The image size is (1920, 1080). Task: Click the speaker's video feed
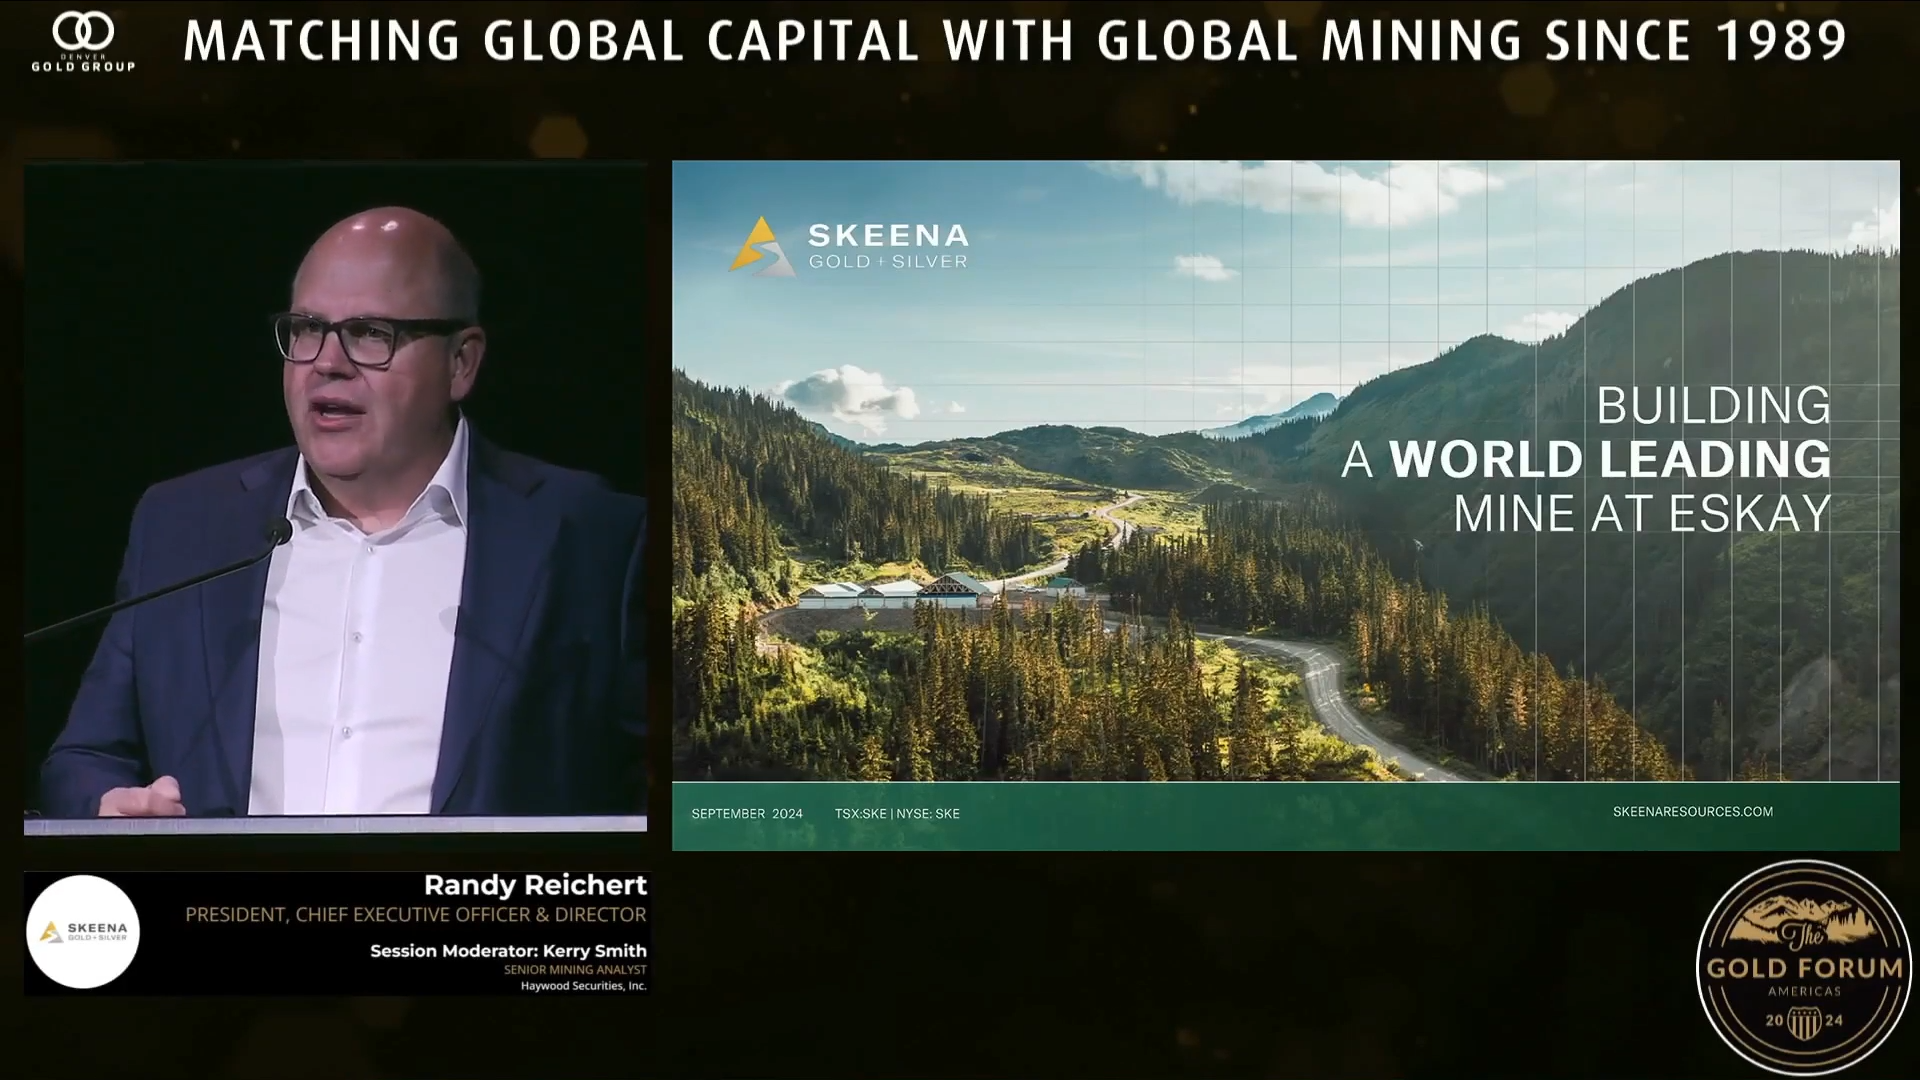[x=335, y=497]
